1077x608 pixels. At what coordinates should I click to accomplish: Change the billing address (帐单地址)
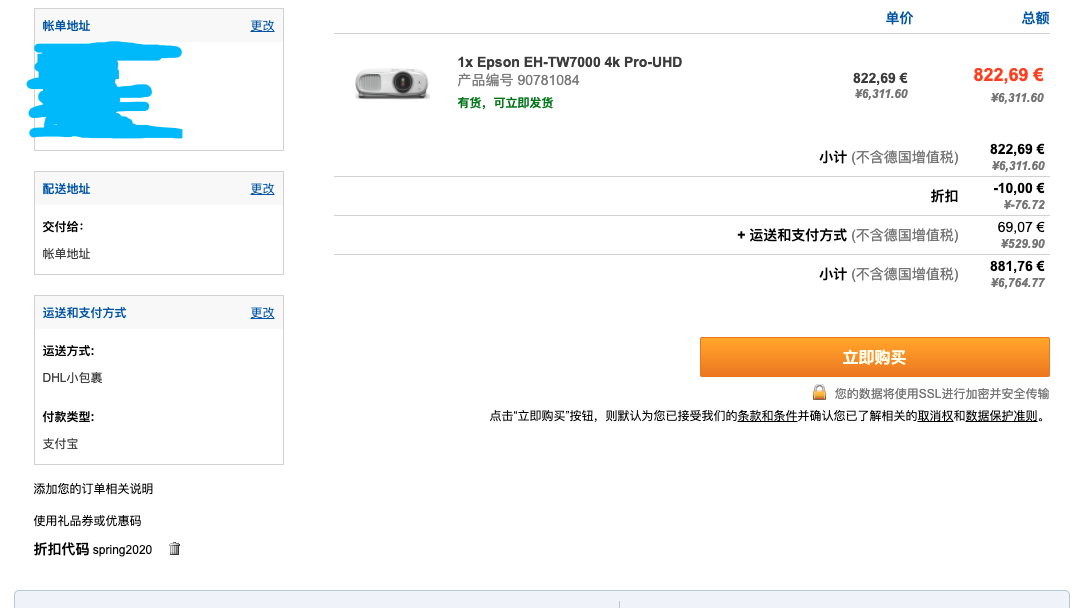(262, 25)
